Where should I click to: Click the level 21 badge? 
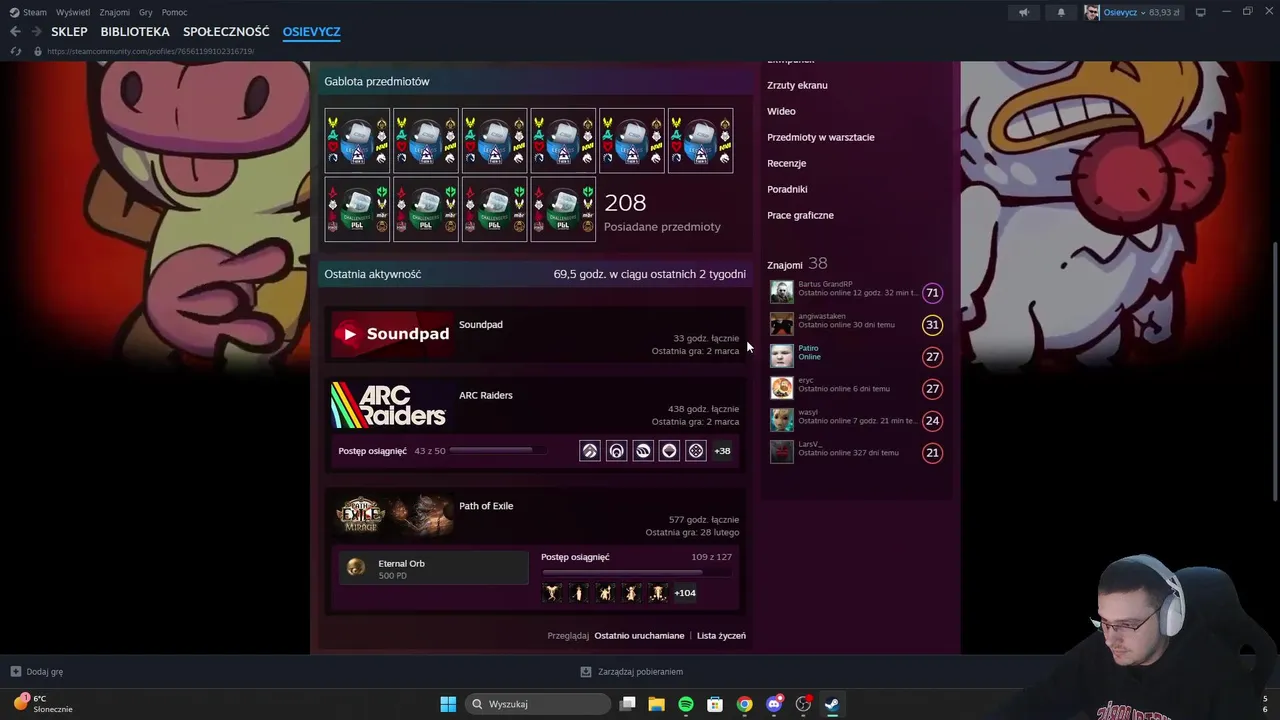(932, 453)
